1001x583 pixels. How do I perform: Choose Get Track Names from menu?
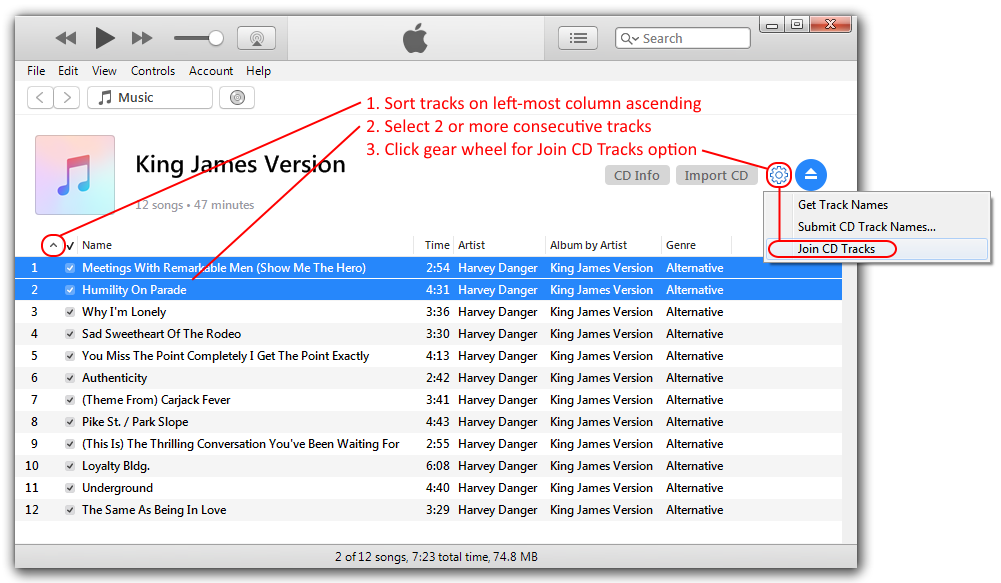843,205
